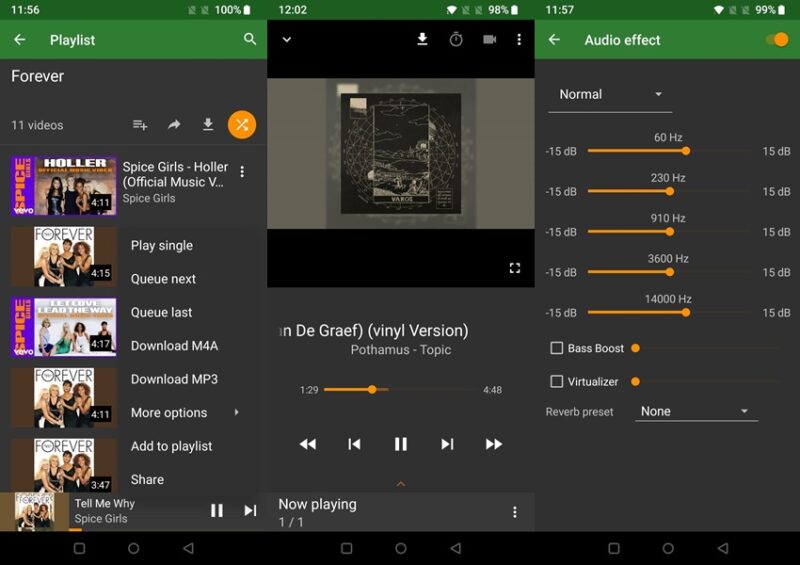Open the Normal equalizer preset dropdown
800x565 pixels.
(x=610, y=95)
